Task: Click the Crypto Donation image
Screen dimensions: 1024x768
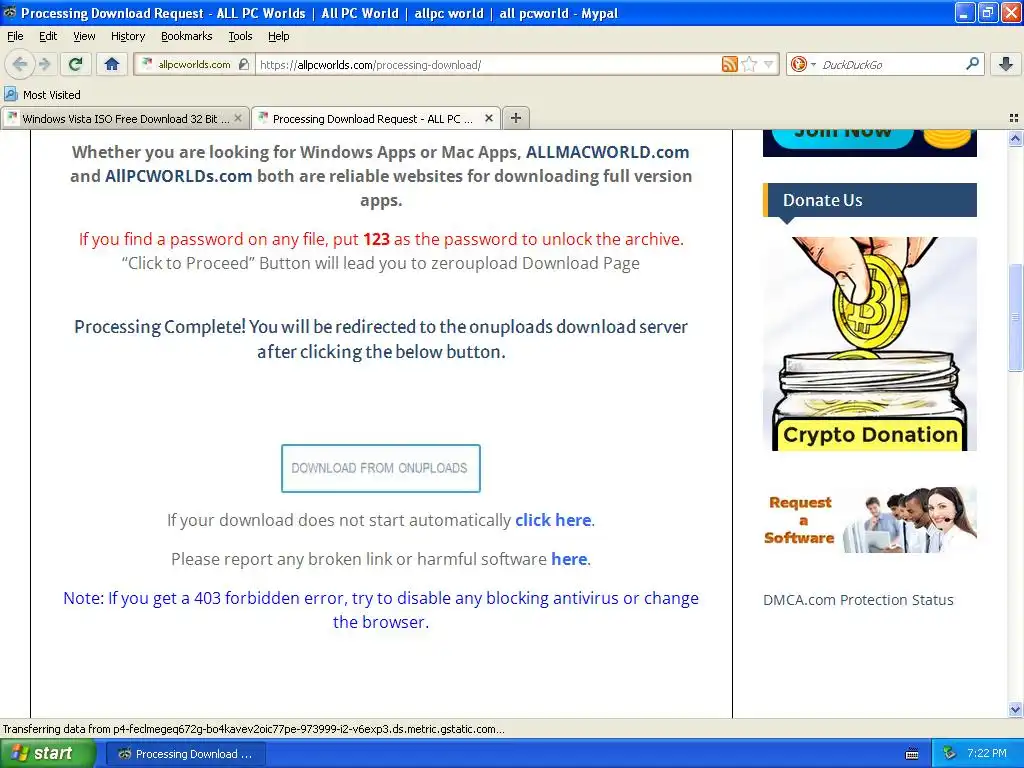Action: coord(870,344)
